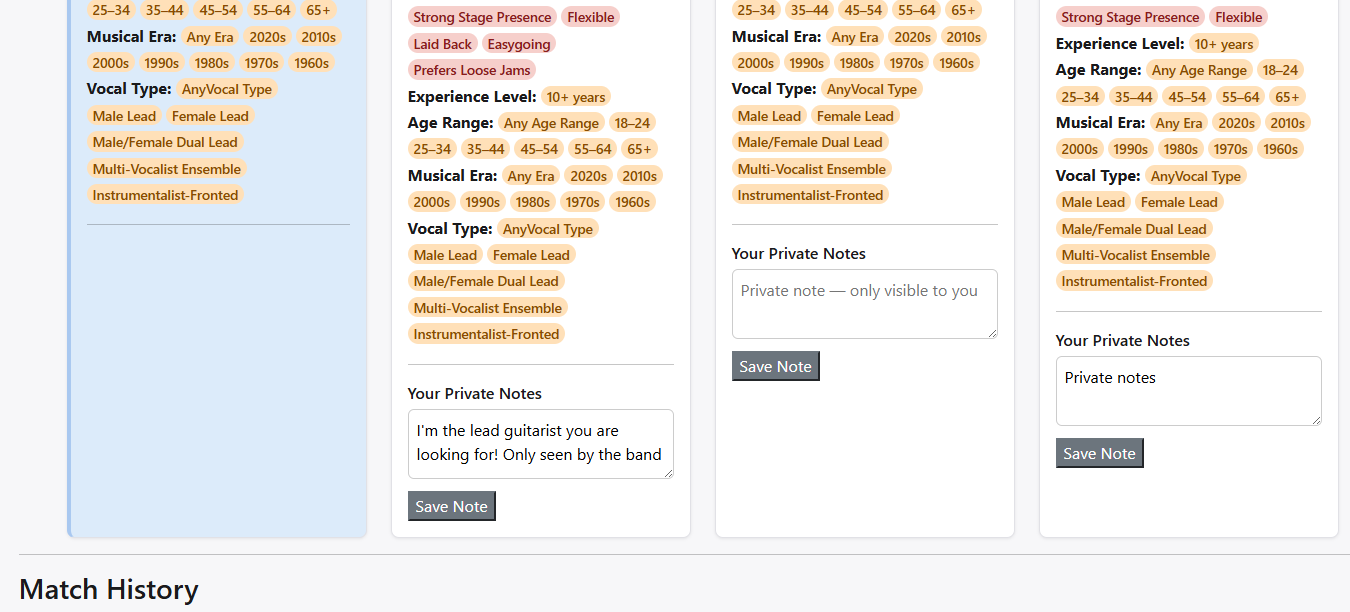Image resolution: width=1350 pixels, height=612 pixels.
Task: Click the 'Male Lead' tag in the blue card
Action: point(124,116)
